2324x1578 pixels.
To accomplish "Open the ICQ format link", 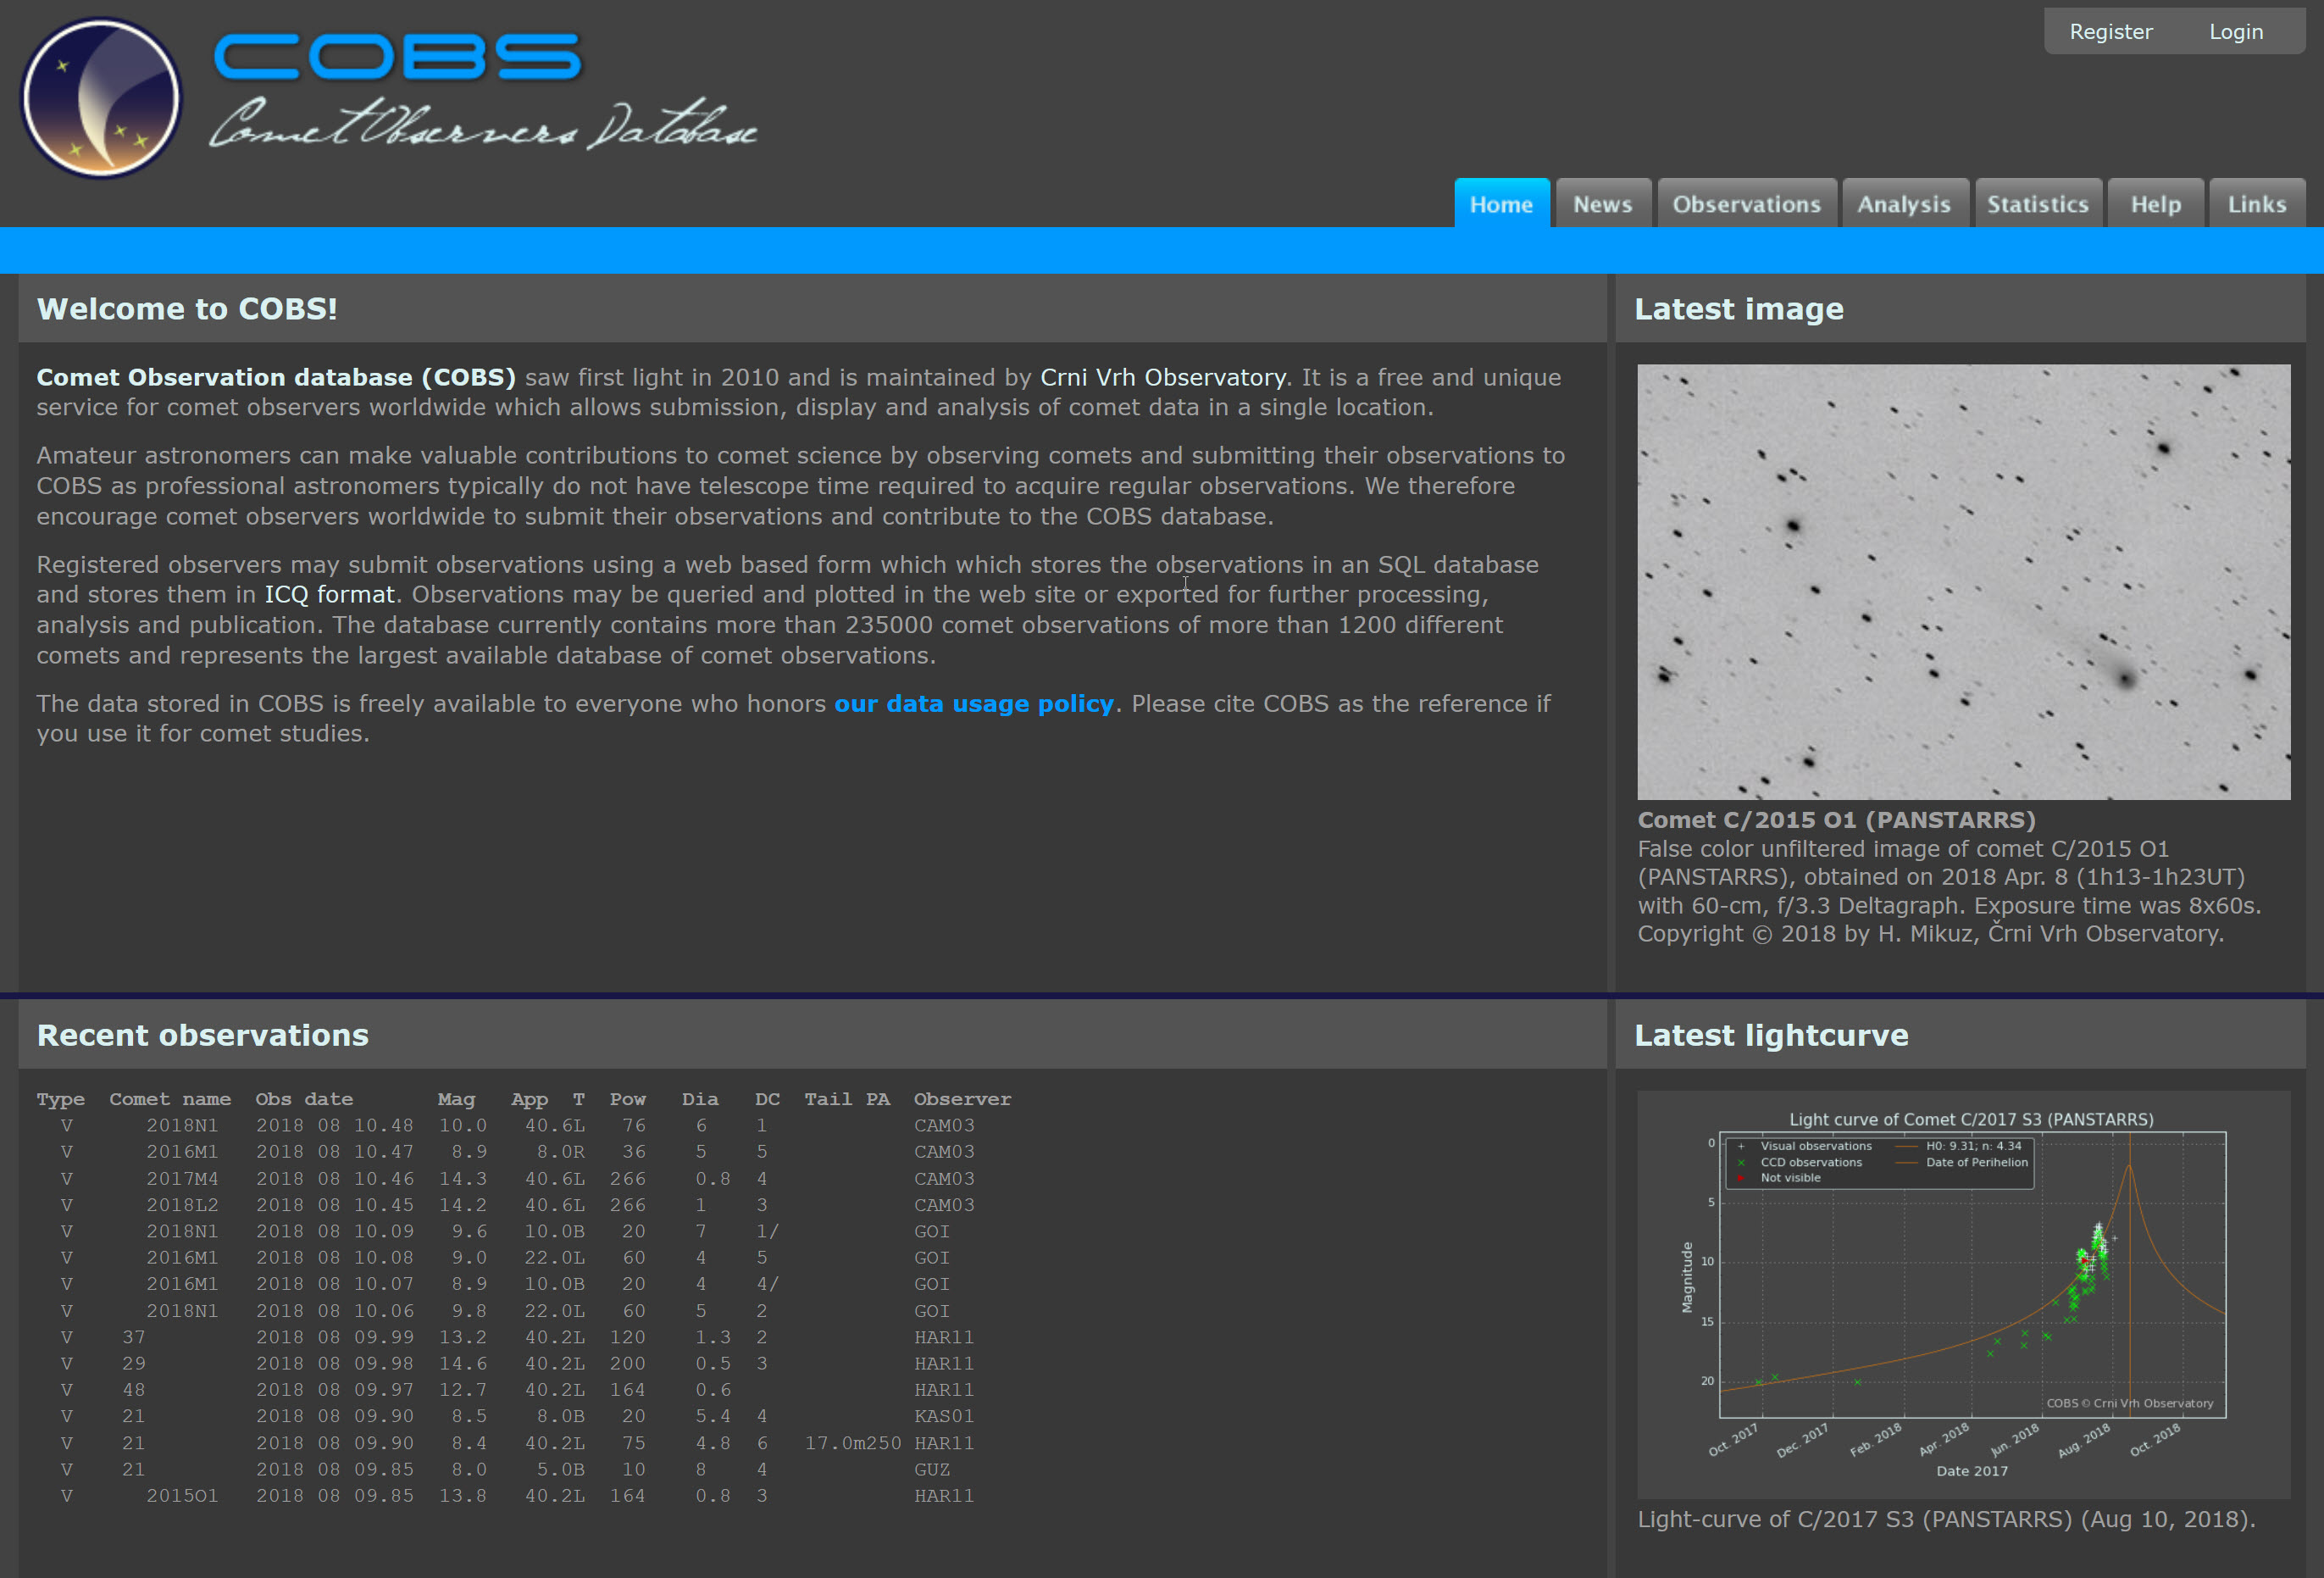I will coord(329,595).
